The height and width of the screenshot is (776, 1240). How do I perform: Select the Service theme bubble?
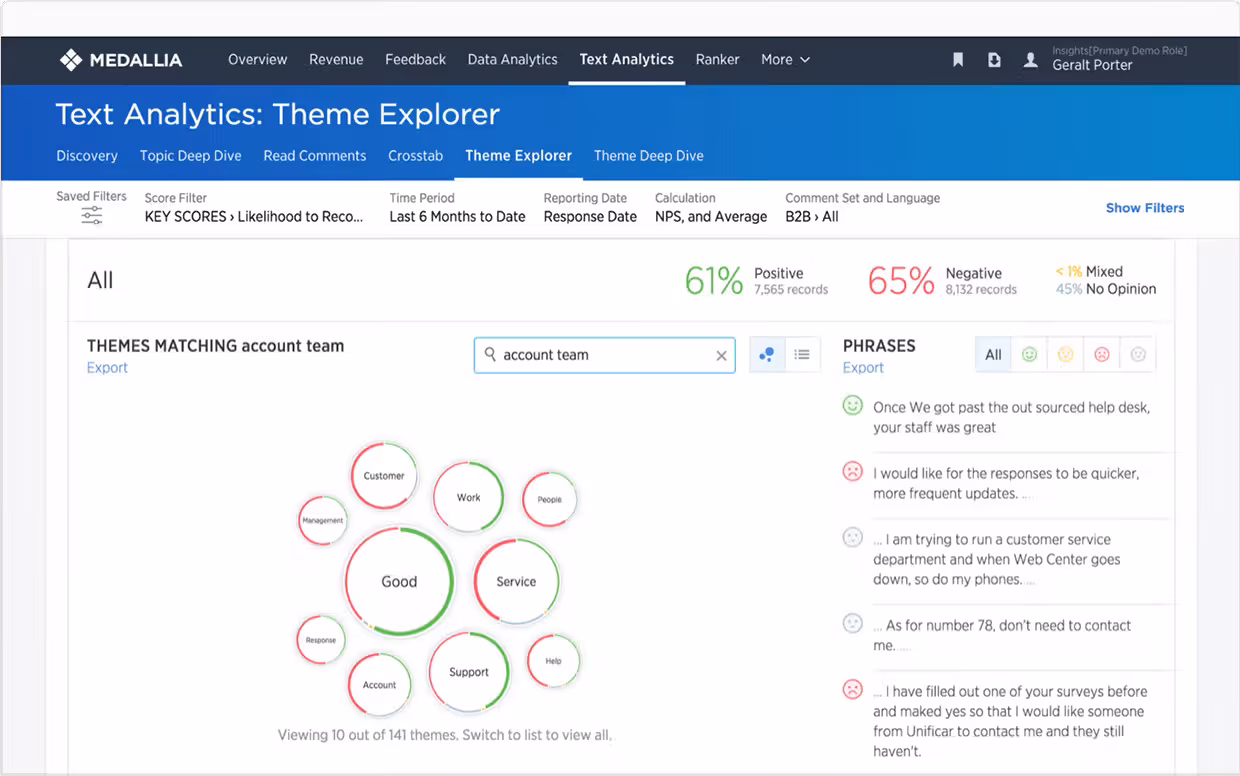tap(516, 581)
